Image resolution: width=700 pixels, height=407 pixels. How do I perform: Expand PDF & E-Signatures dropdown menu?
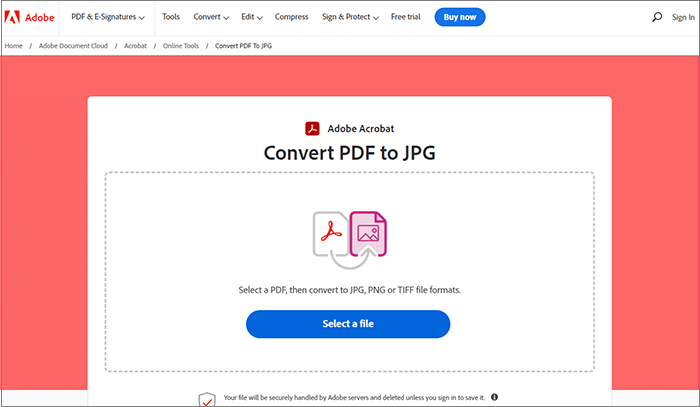tap(108, 17)
